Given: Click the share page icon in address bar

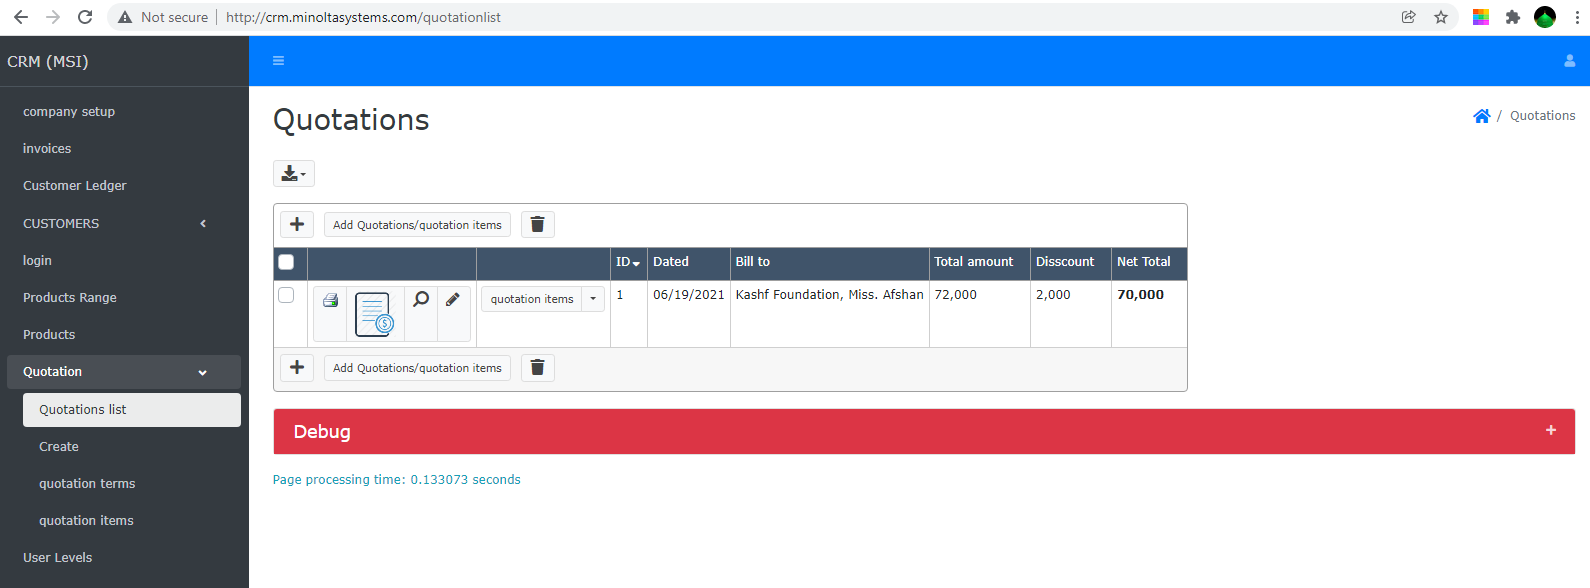Looking at the screenshot, I should click(1409, 17).
